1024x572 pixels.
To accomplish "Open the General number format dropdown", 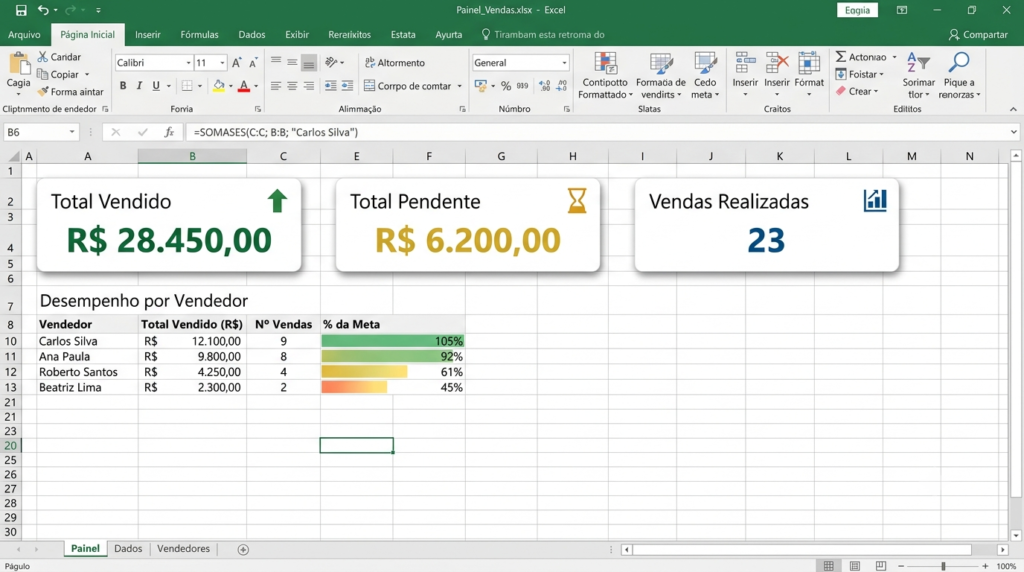I will (564, 63).
